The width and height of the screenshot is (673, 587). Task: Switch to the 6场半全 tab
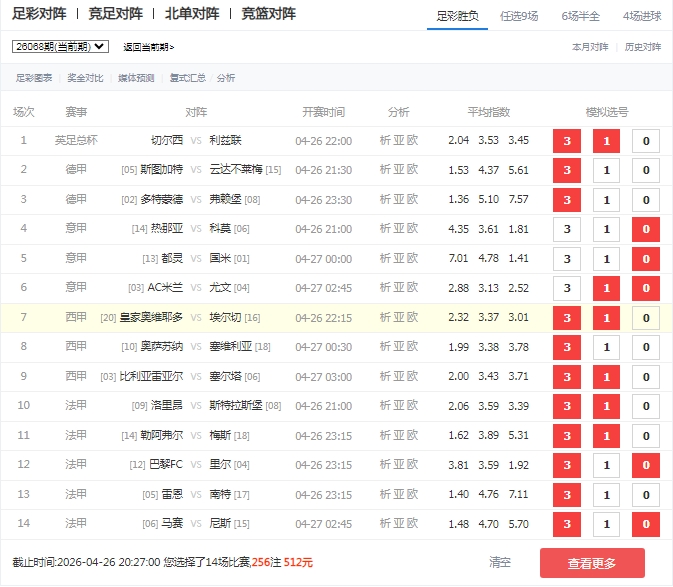pos(583,16)
